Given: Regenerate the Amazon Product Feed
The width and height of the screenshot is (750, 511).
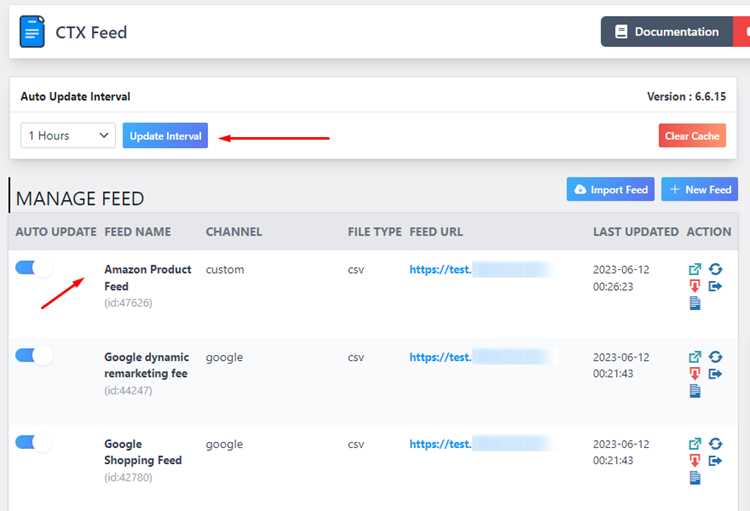Looking at the screenshot, I should click(716, 269).
